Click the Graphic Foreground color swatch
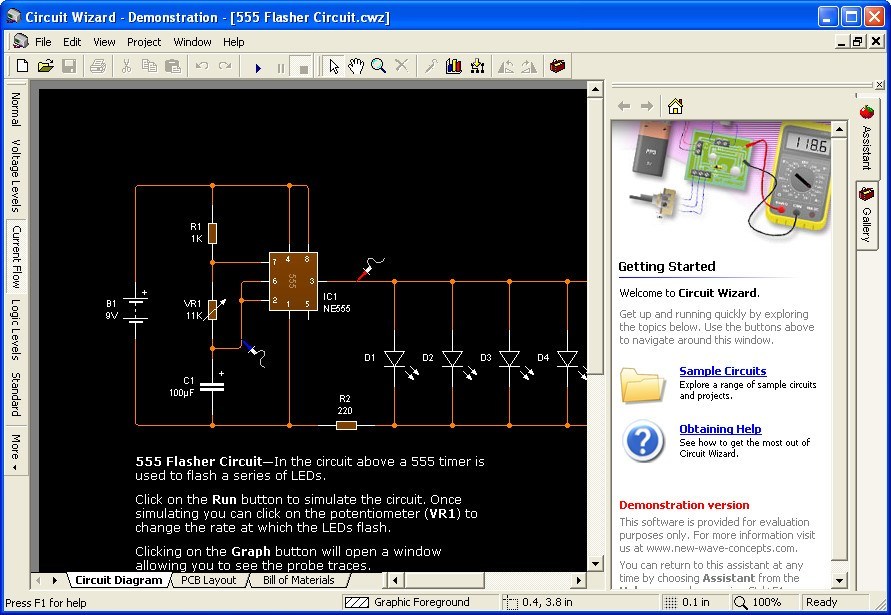The height and width of the screenshot is (615, 891). 359,602
